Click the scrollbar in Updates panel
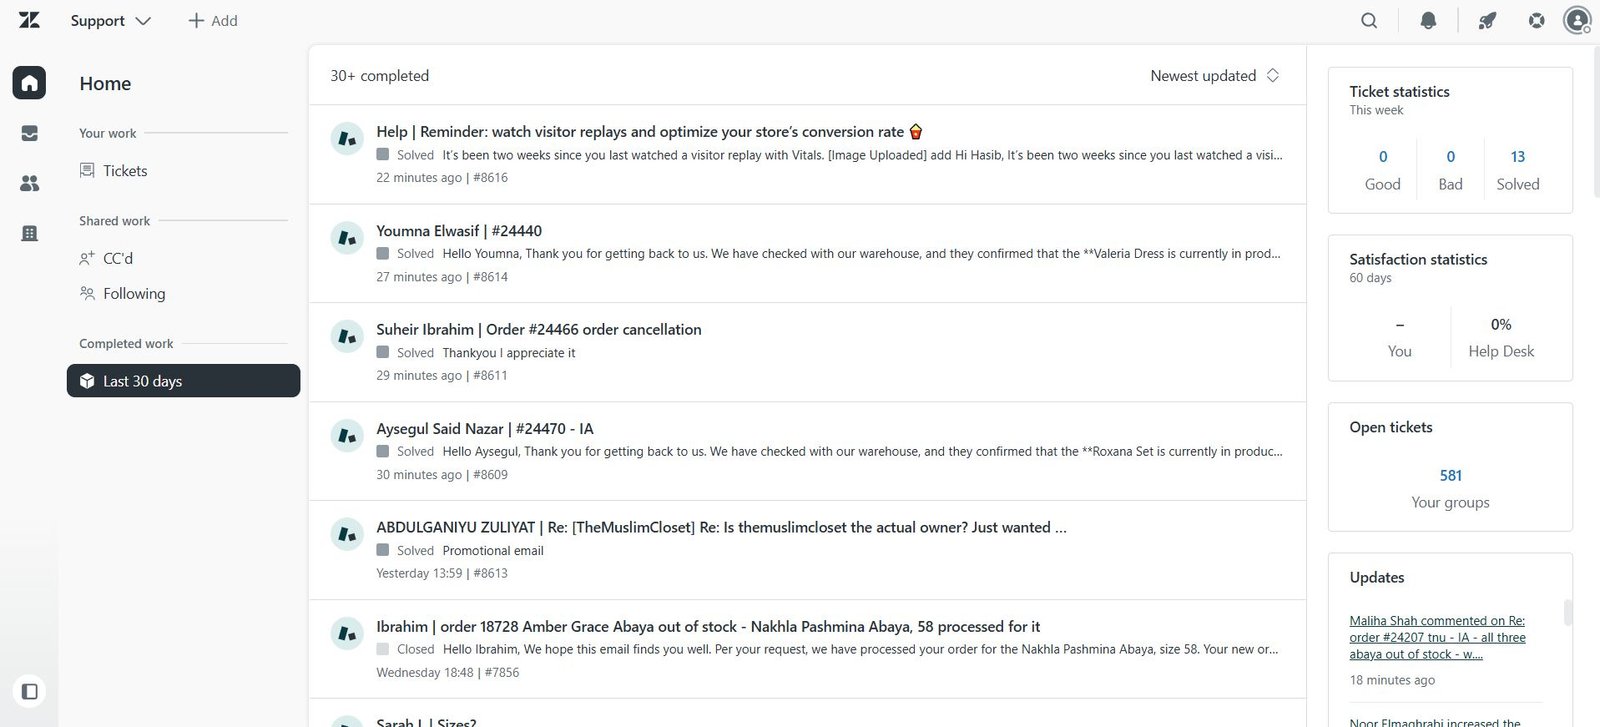Image resolution: width=1600 pixels, height=727 pixels. click(1568, 612)
